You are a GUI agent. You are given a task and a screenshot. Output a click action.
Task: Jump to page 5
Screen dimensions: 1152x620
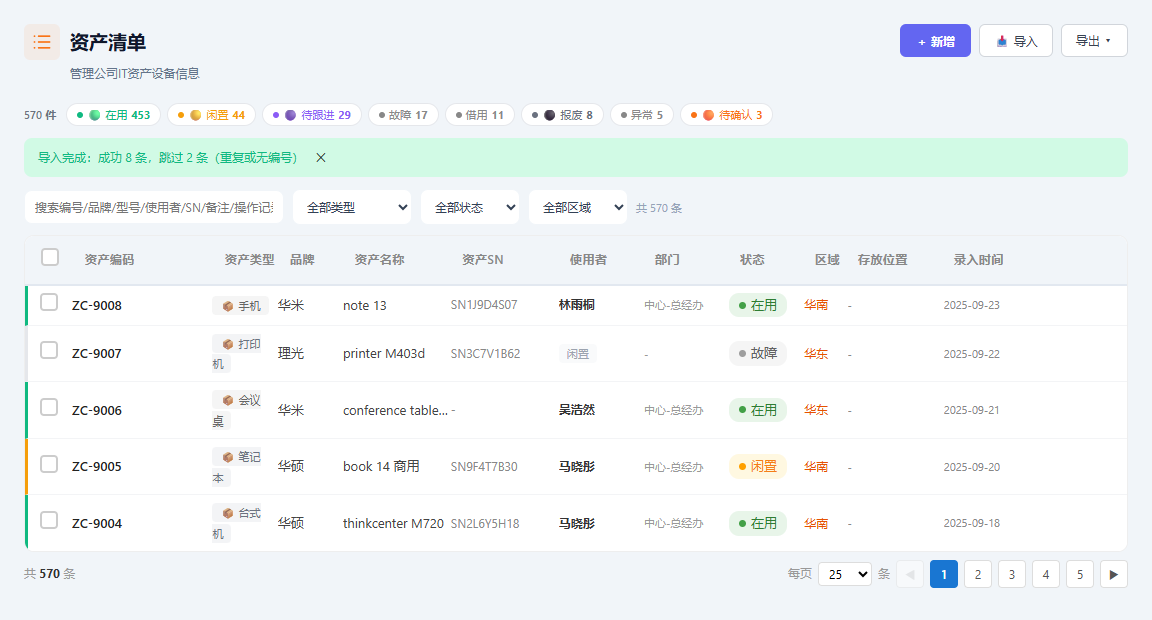[1080, 574]
